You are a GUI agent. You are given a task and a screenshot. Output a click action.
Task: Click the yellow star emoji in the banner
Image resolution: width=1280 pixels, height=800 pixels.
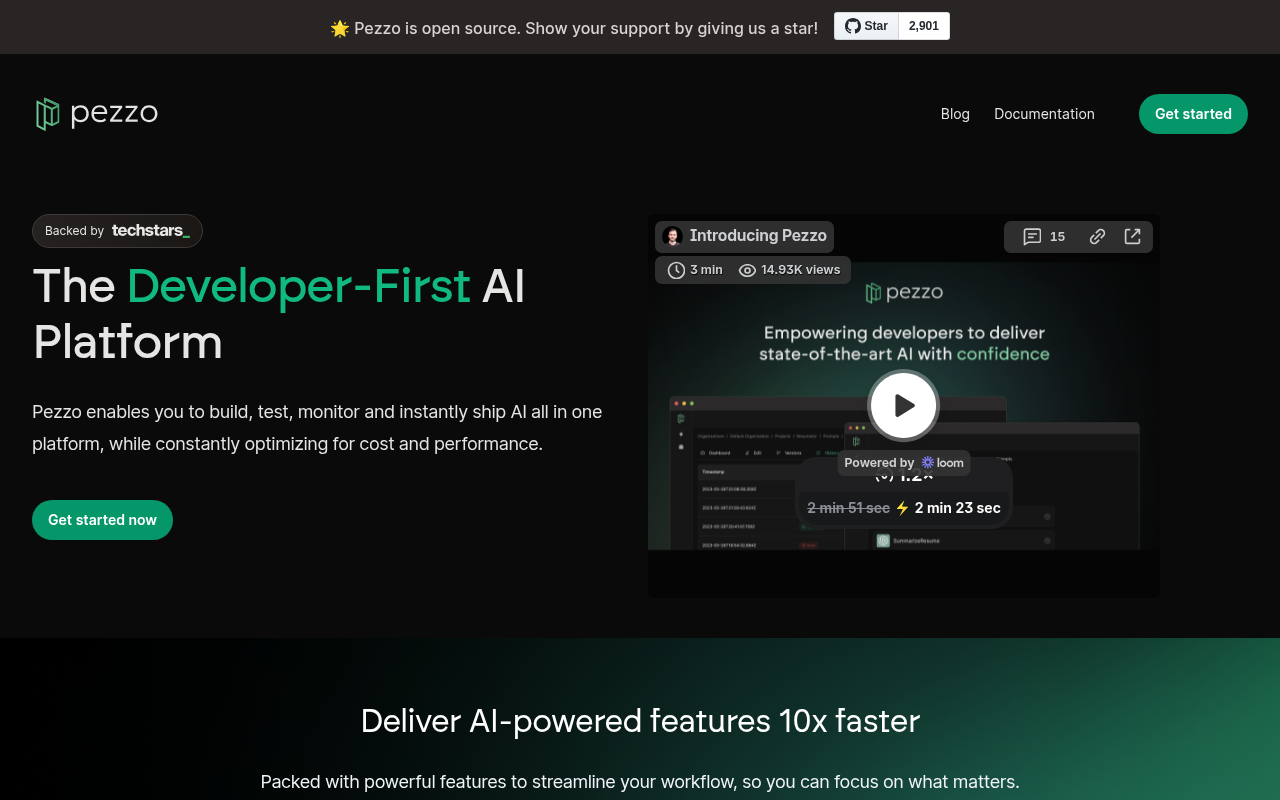click(339, 28)
